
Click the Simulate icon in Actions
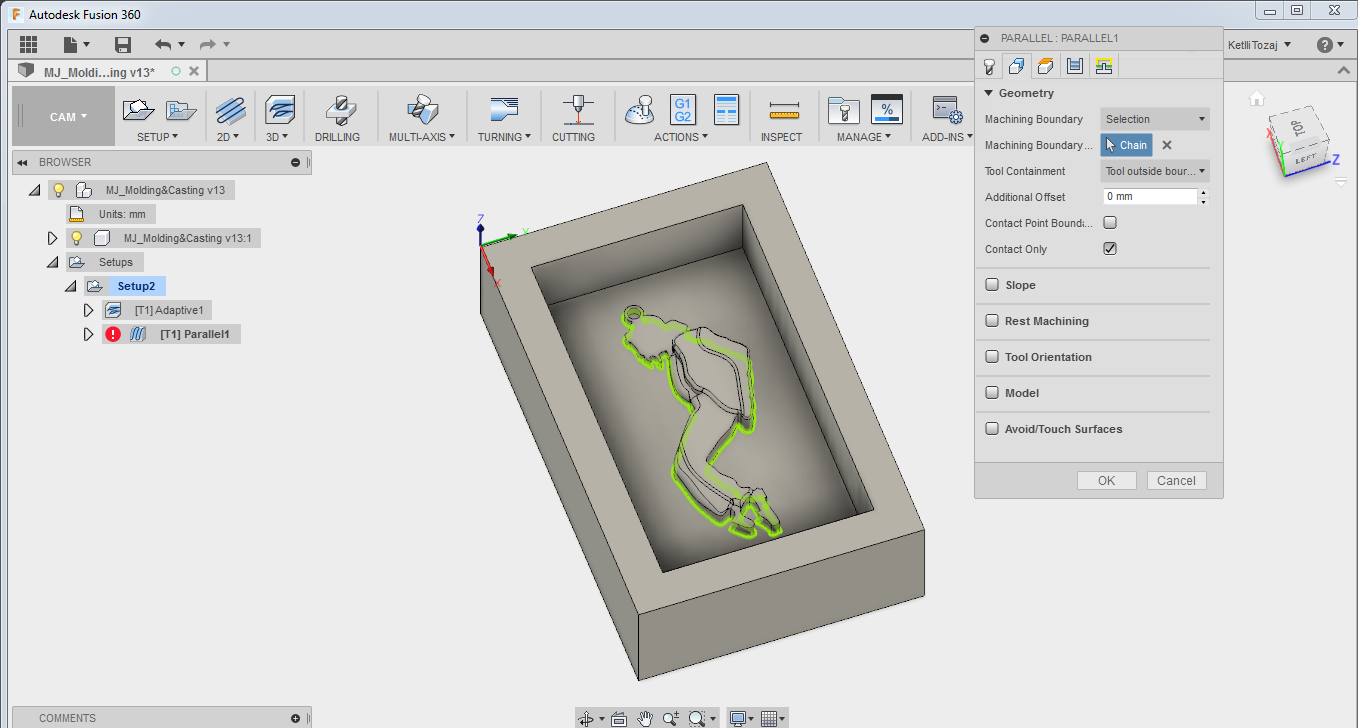click(x=640, y=109)
